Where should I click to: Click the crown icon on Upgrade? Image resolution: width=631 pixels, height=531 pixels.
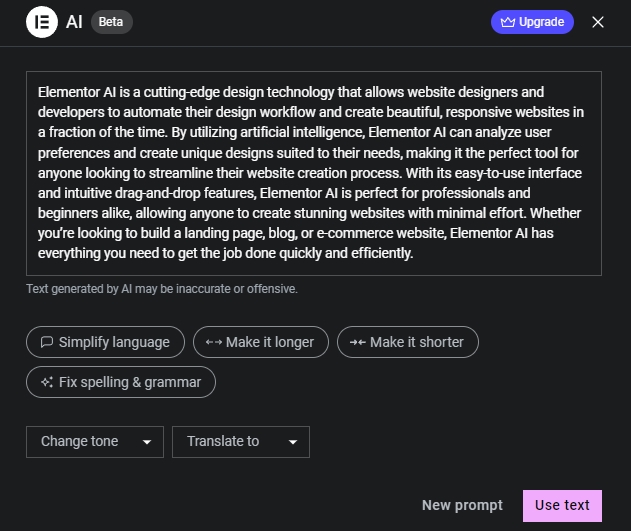tap(507, 22)
